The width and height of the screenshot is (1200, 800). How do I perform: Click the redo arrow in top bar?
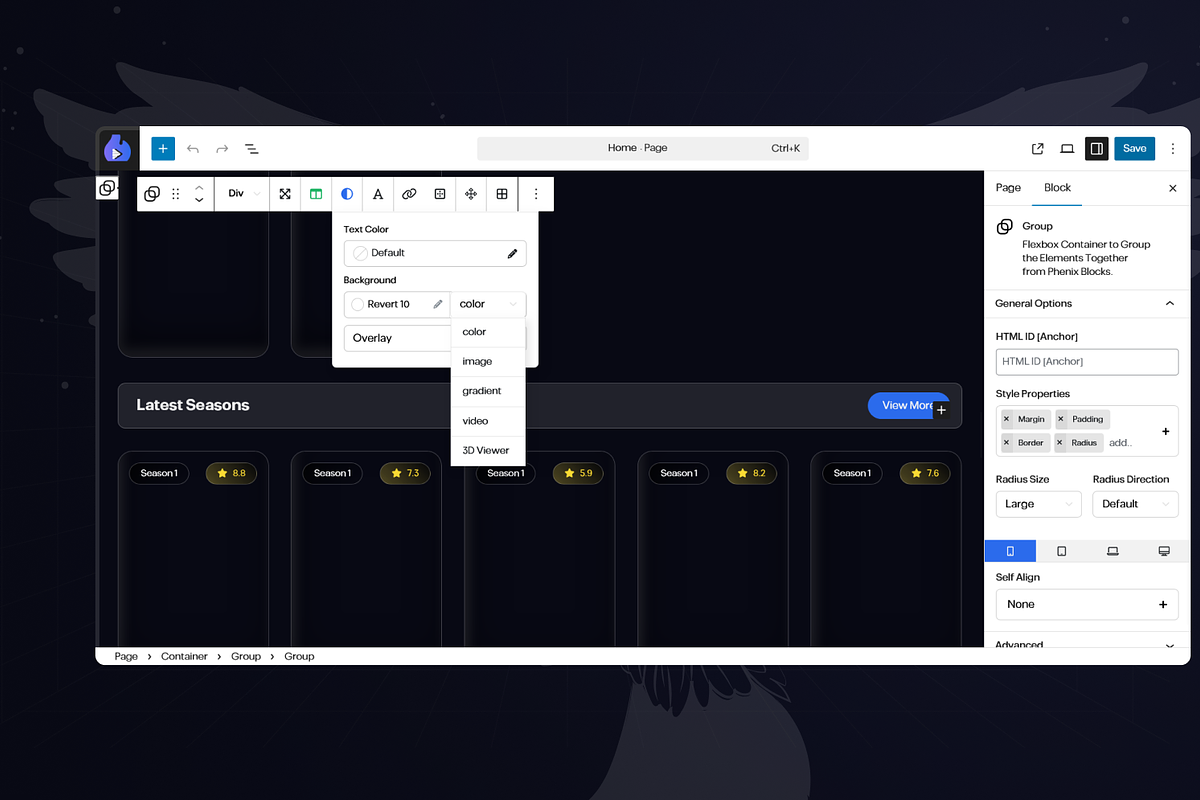click(222, 148)
